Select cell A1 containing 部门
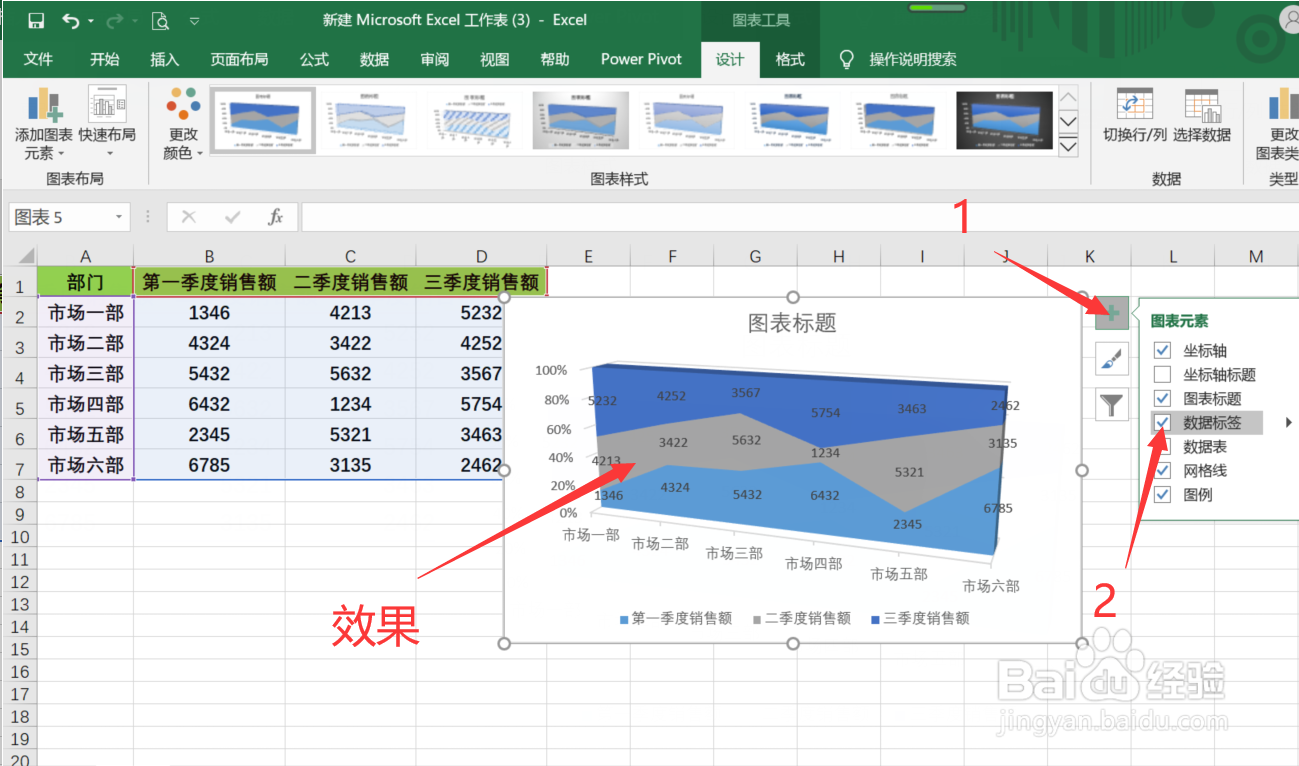 [x=85, y=281]
